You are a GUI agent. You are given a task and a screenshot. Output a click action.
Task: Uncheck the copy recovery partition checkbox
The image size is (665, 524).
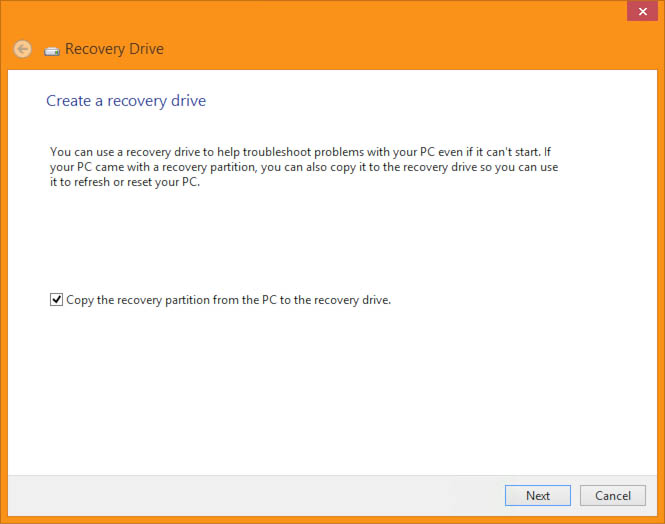coord(56,299)
